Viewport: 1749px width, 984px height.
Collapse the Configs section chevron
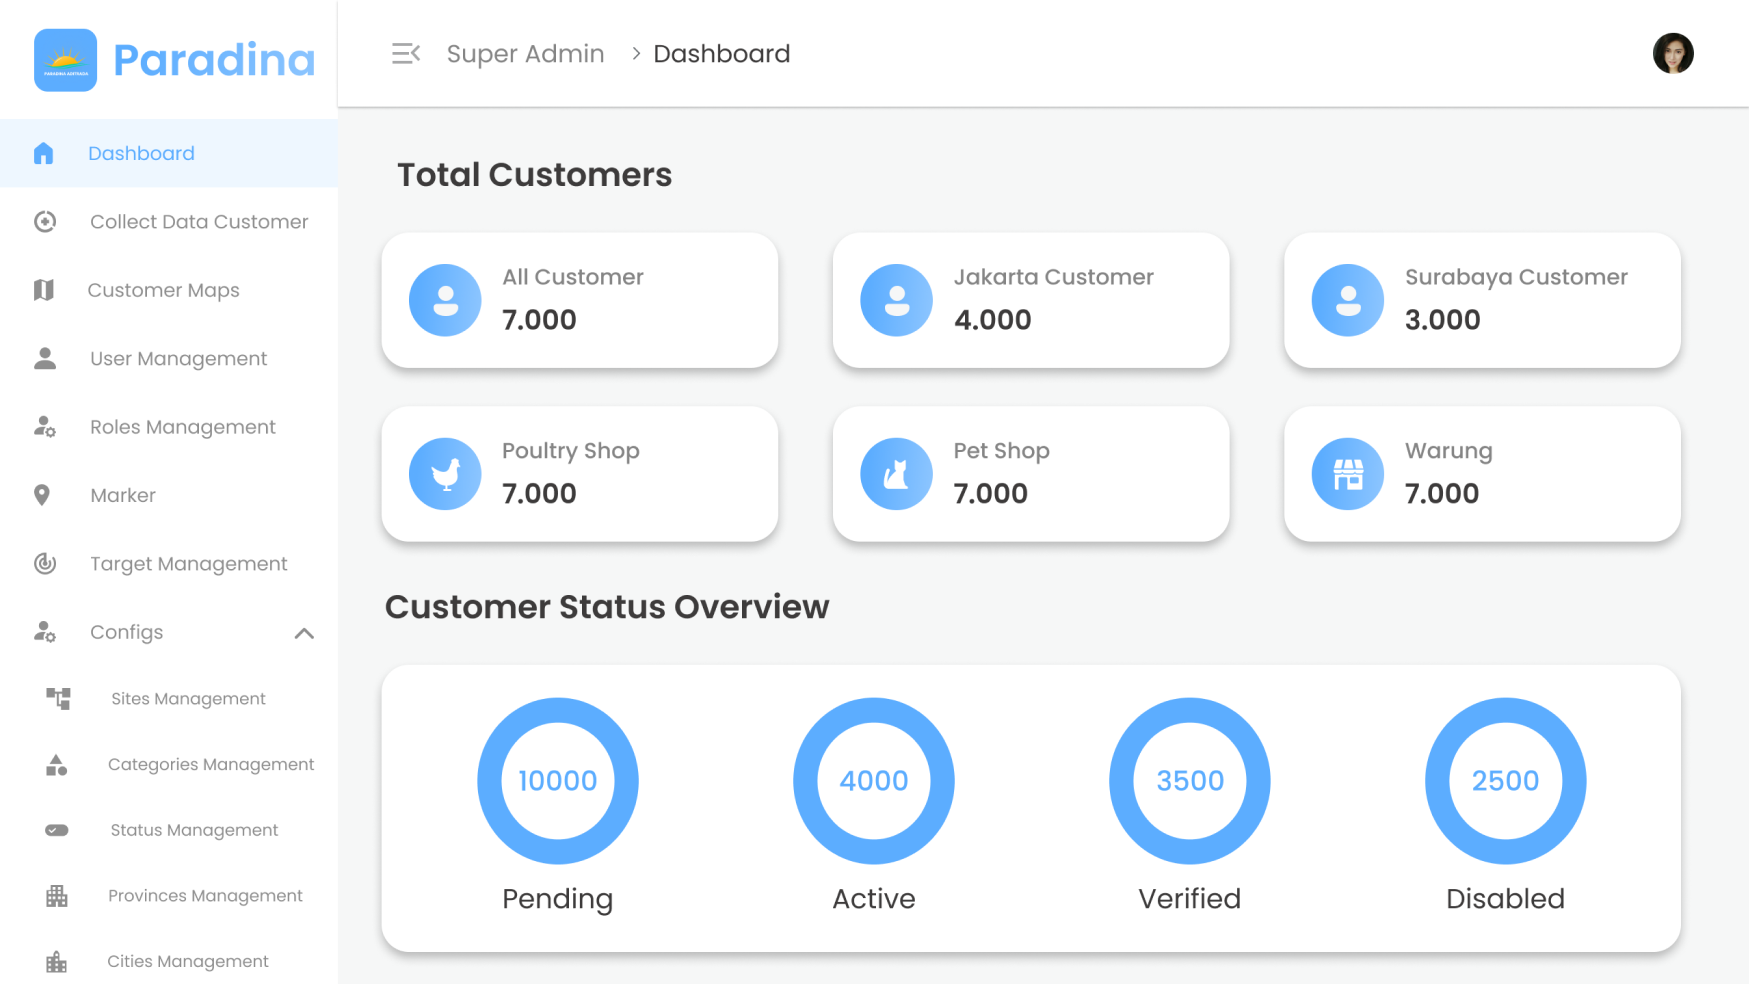point(304,633)
